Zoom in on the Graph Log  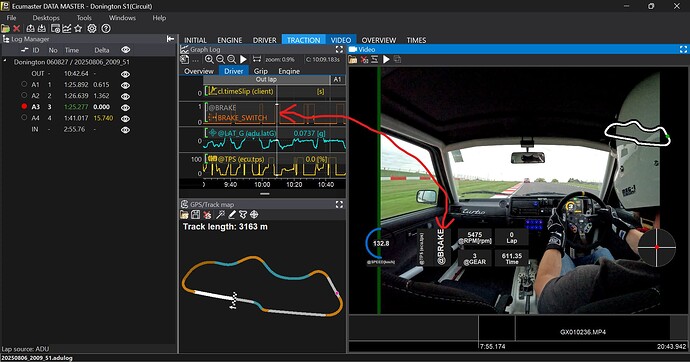tap(209, 59)
